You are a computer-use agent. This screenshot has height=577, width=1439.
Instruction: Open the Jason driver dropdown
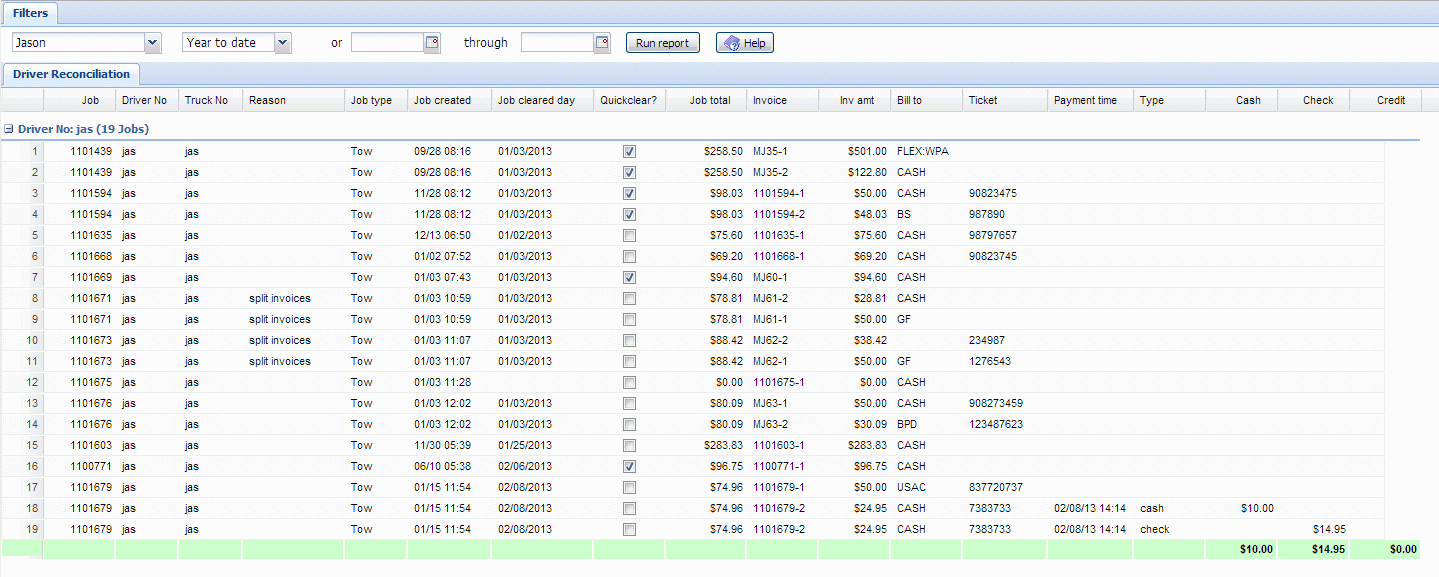click(x=153, y=43)
